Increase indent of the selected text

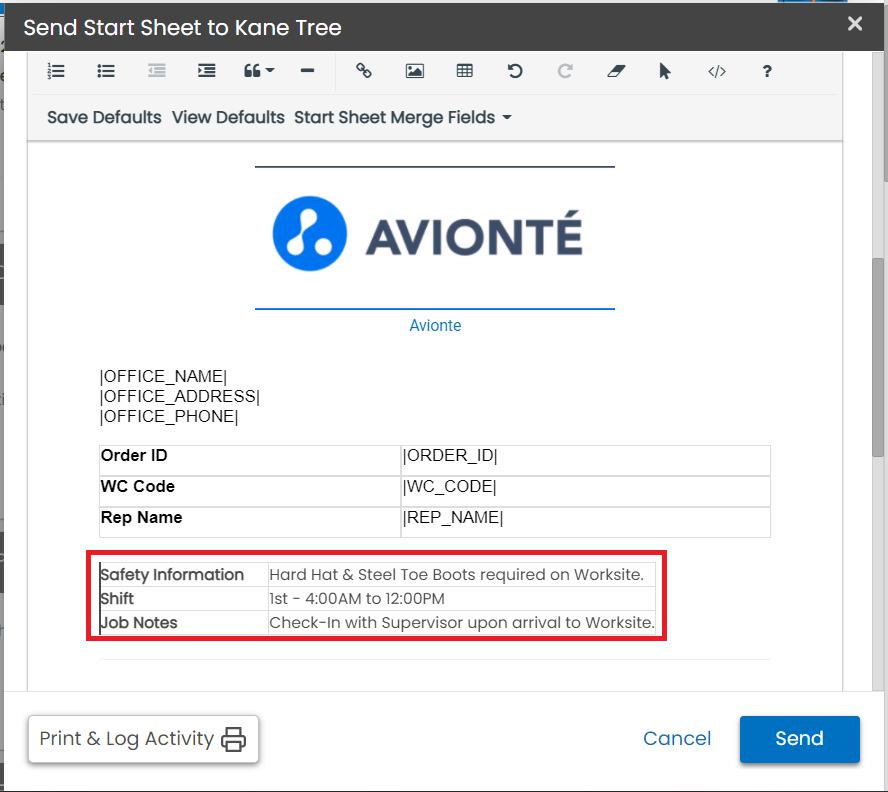click(x=206, y=71)
